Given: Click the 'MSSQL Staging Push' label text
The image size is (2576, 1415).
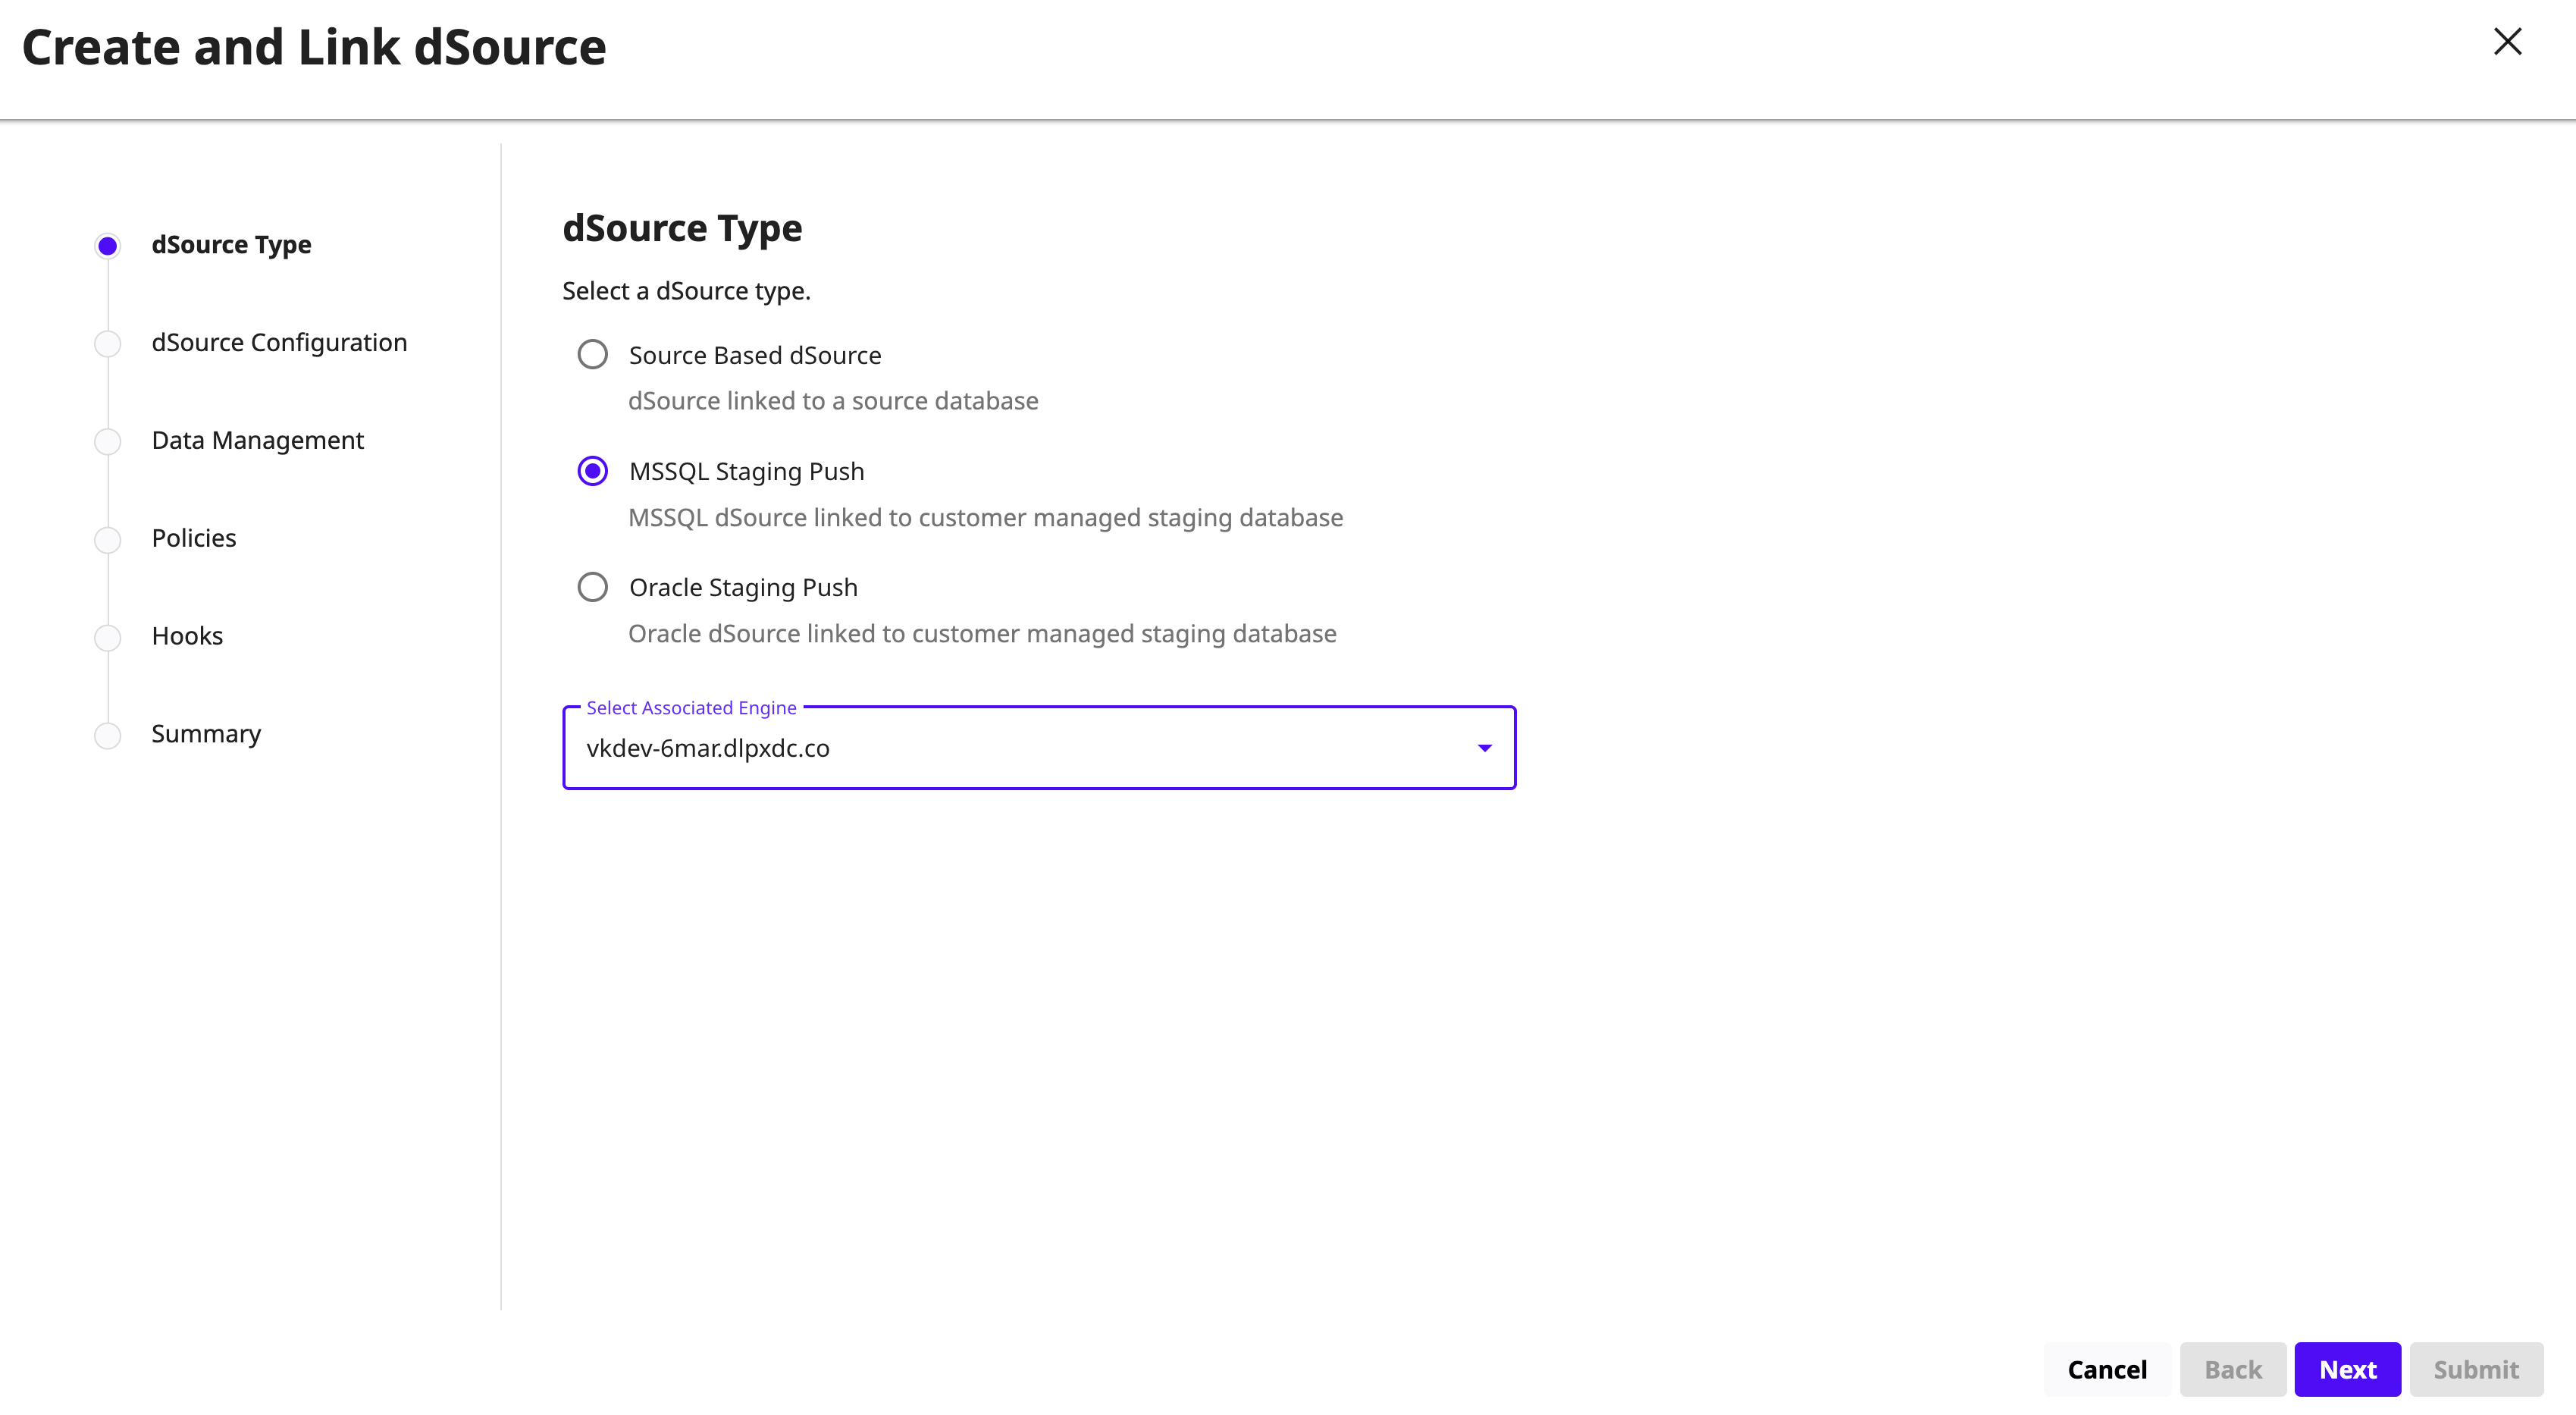Looking at the screenshot, I should 746,471.
